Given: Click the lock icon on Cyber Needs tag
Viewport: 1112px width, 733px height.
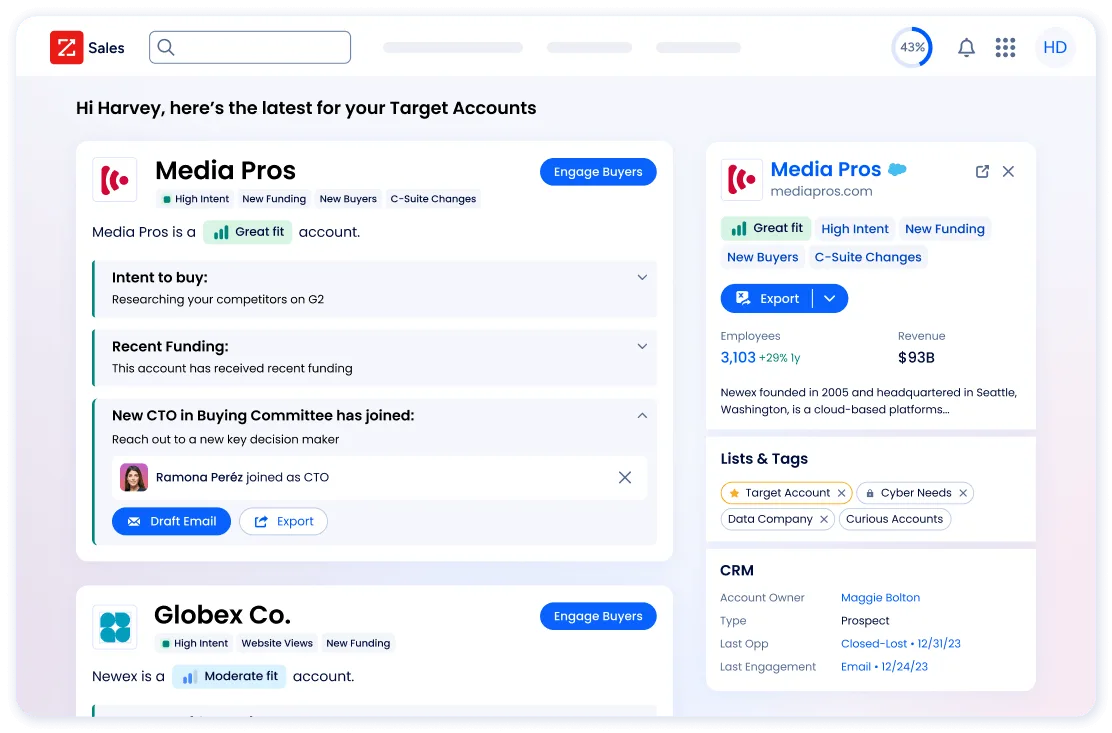Looking at the screenshot, I should point(869,493).
